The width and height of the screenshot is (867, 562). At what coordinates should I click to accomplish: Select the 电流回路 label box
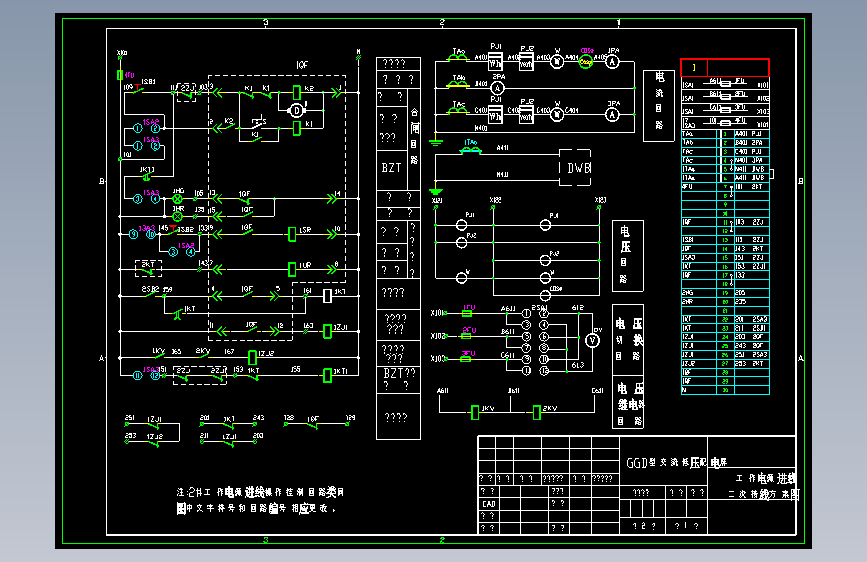(659, 106)
